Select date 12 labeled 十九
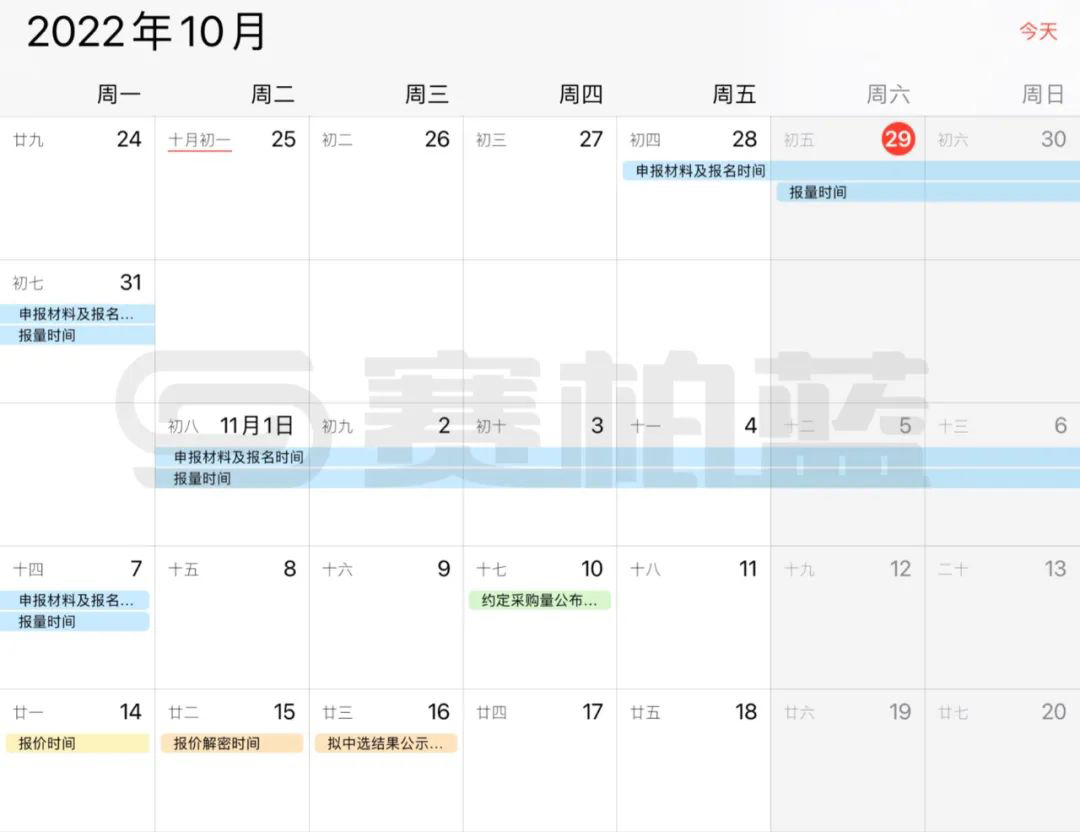This screenshot has height=832, width=1080. [900, 569]
